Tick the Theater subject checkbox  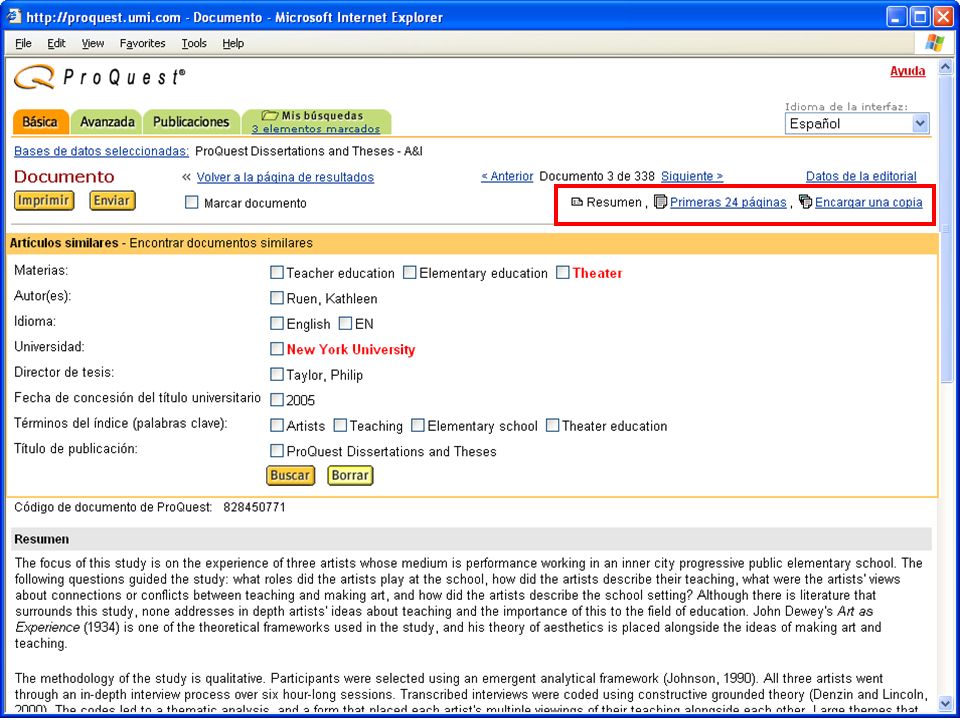(x=563, y=273)
